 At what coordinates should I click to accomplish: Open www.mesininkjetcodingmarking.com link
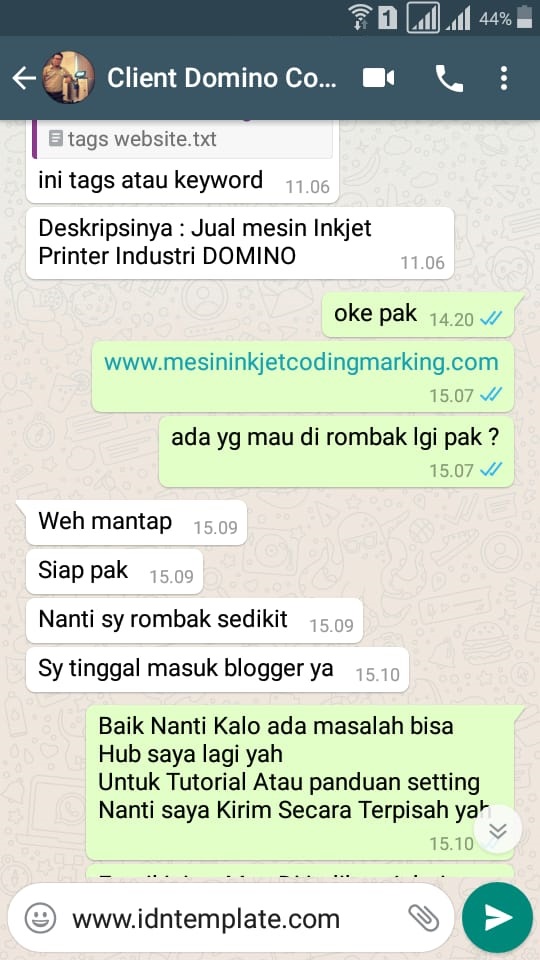301,362
